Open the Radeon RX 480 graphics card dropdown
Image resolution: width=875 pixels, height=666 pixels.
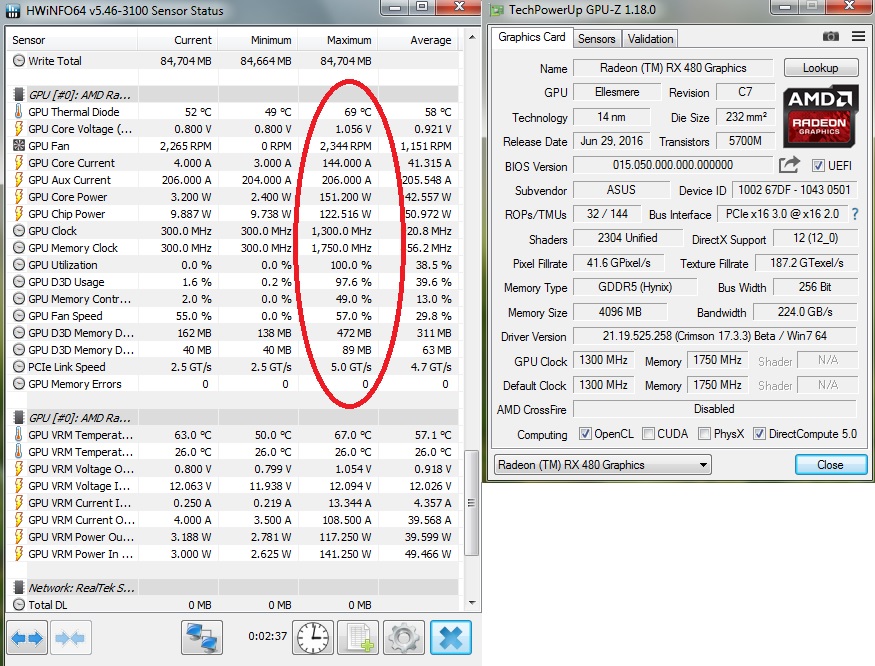(x=603, y=464)
